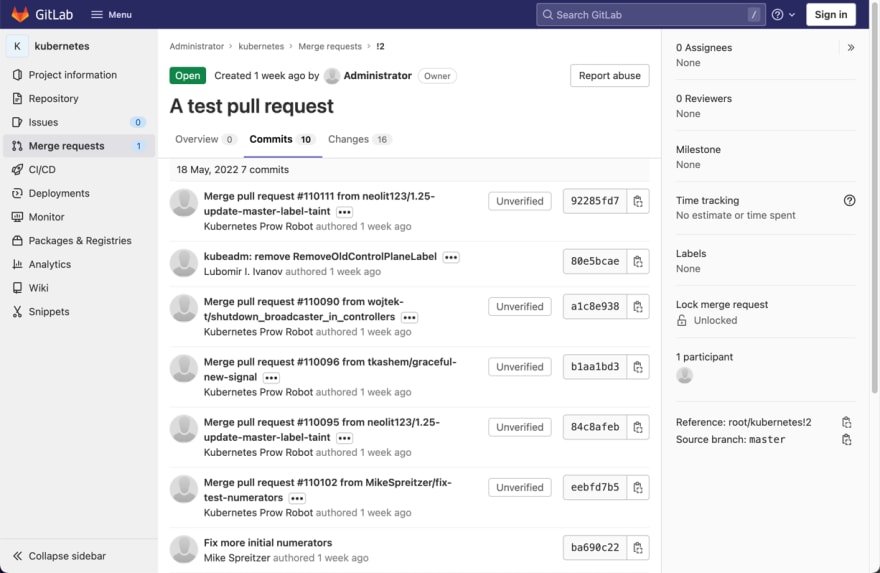Copy commit SHA a1c8e938

[x=638, y=306]
